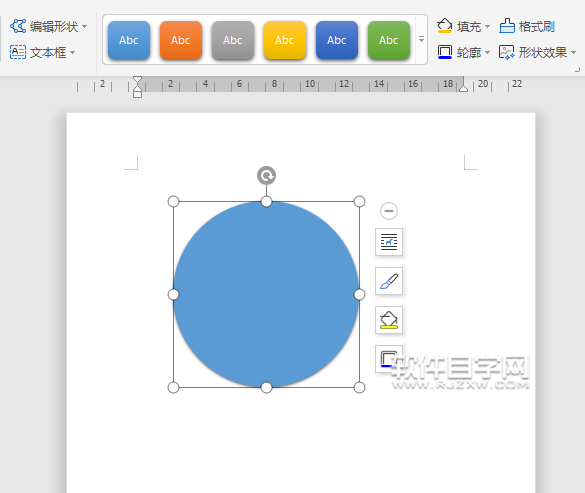
Task: Click the 形状效果 shape effects icon
Action: click(x=507, y=52)
